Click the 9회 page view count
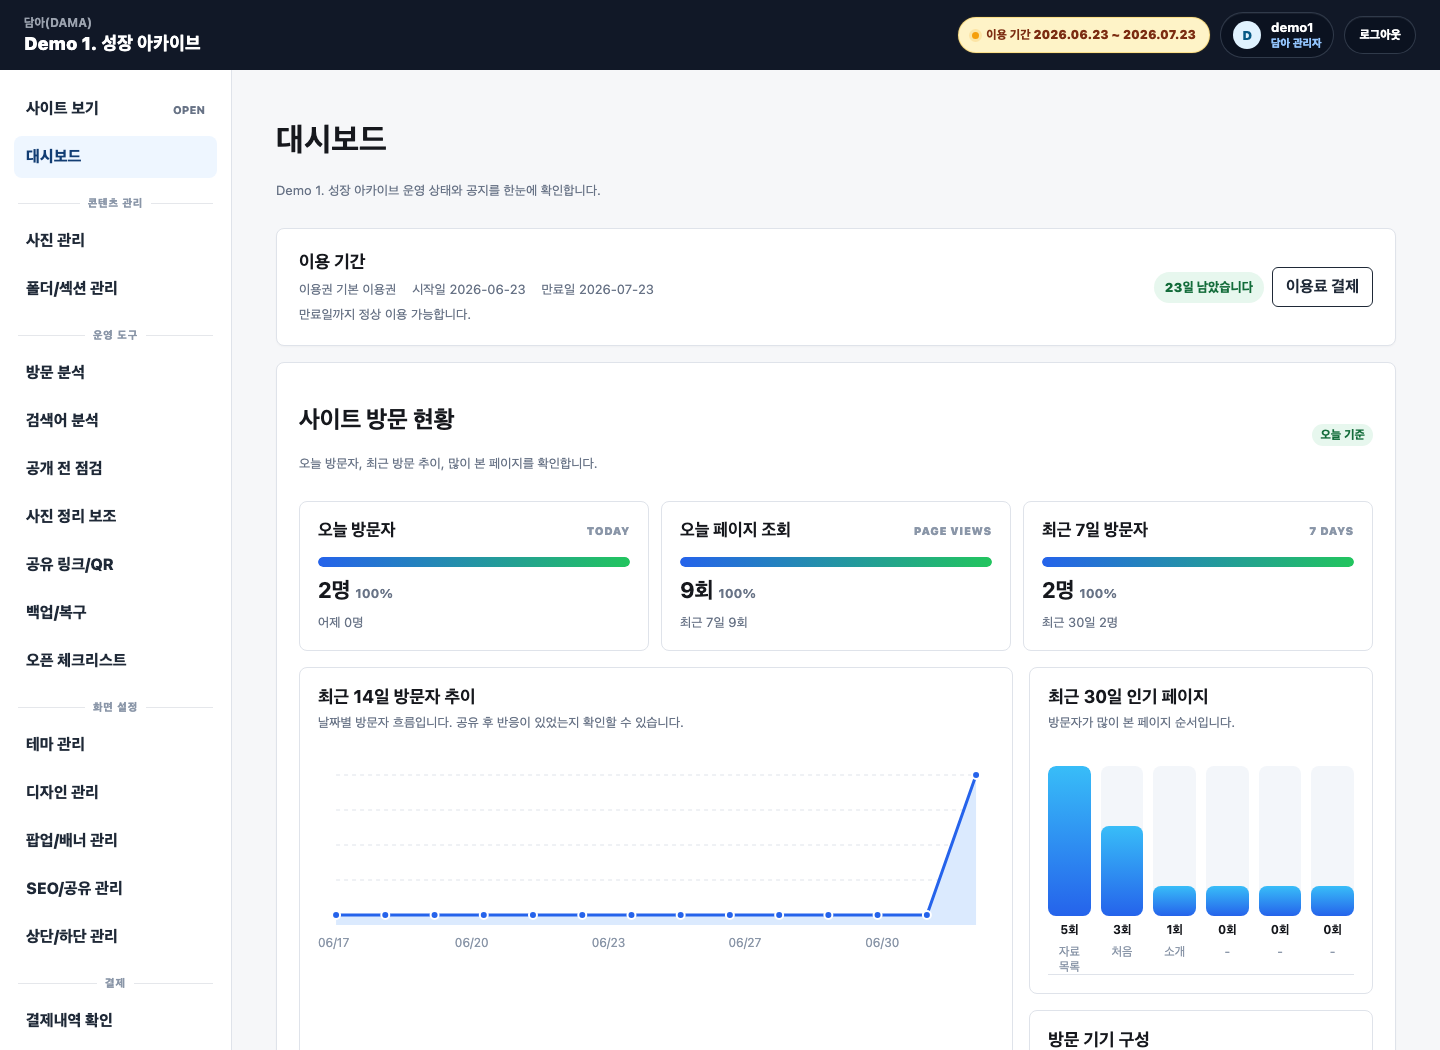 click(x=696, y=590)
